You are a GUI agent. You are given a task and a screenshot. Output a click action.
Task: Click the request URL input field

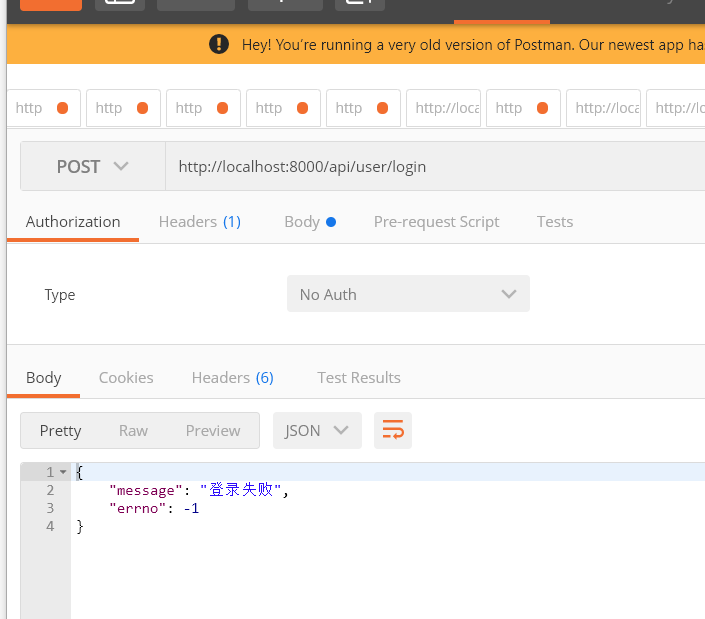coord(430,166)
